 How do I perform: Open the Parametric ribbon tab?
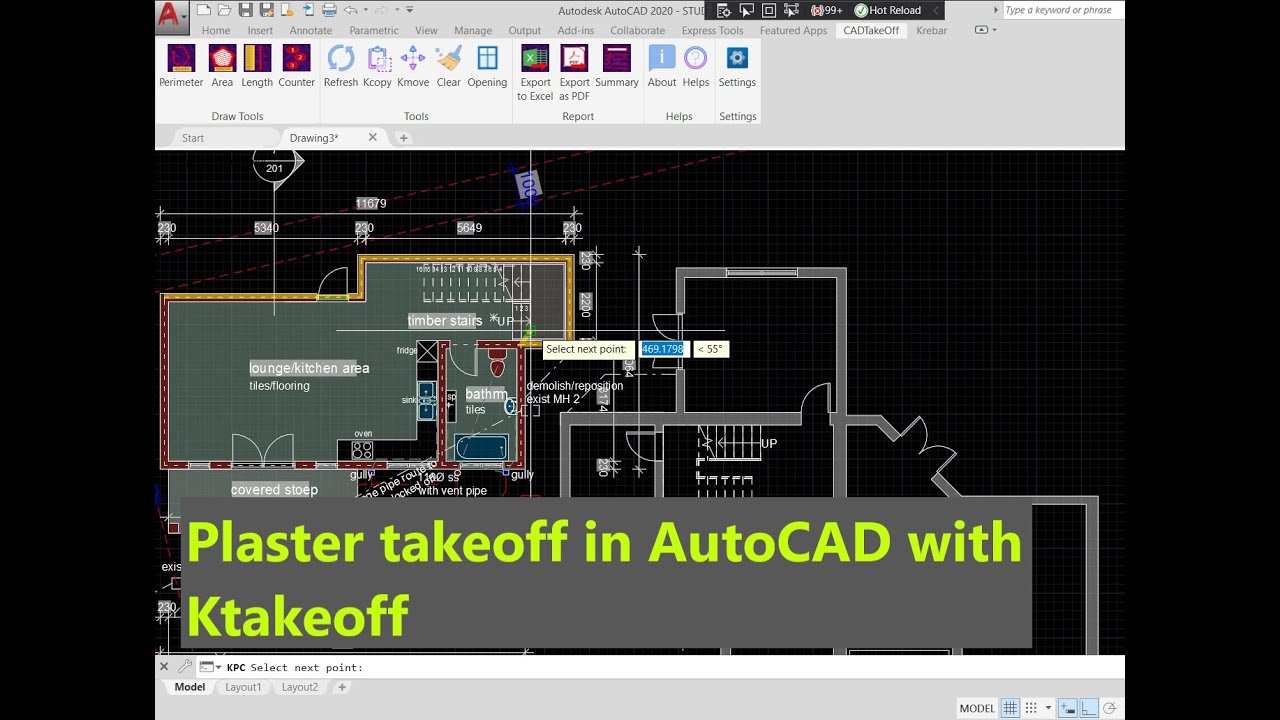[x=374, y=30]
